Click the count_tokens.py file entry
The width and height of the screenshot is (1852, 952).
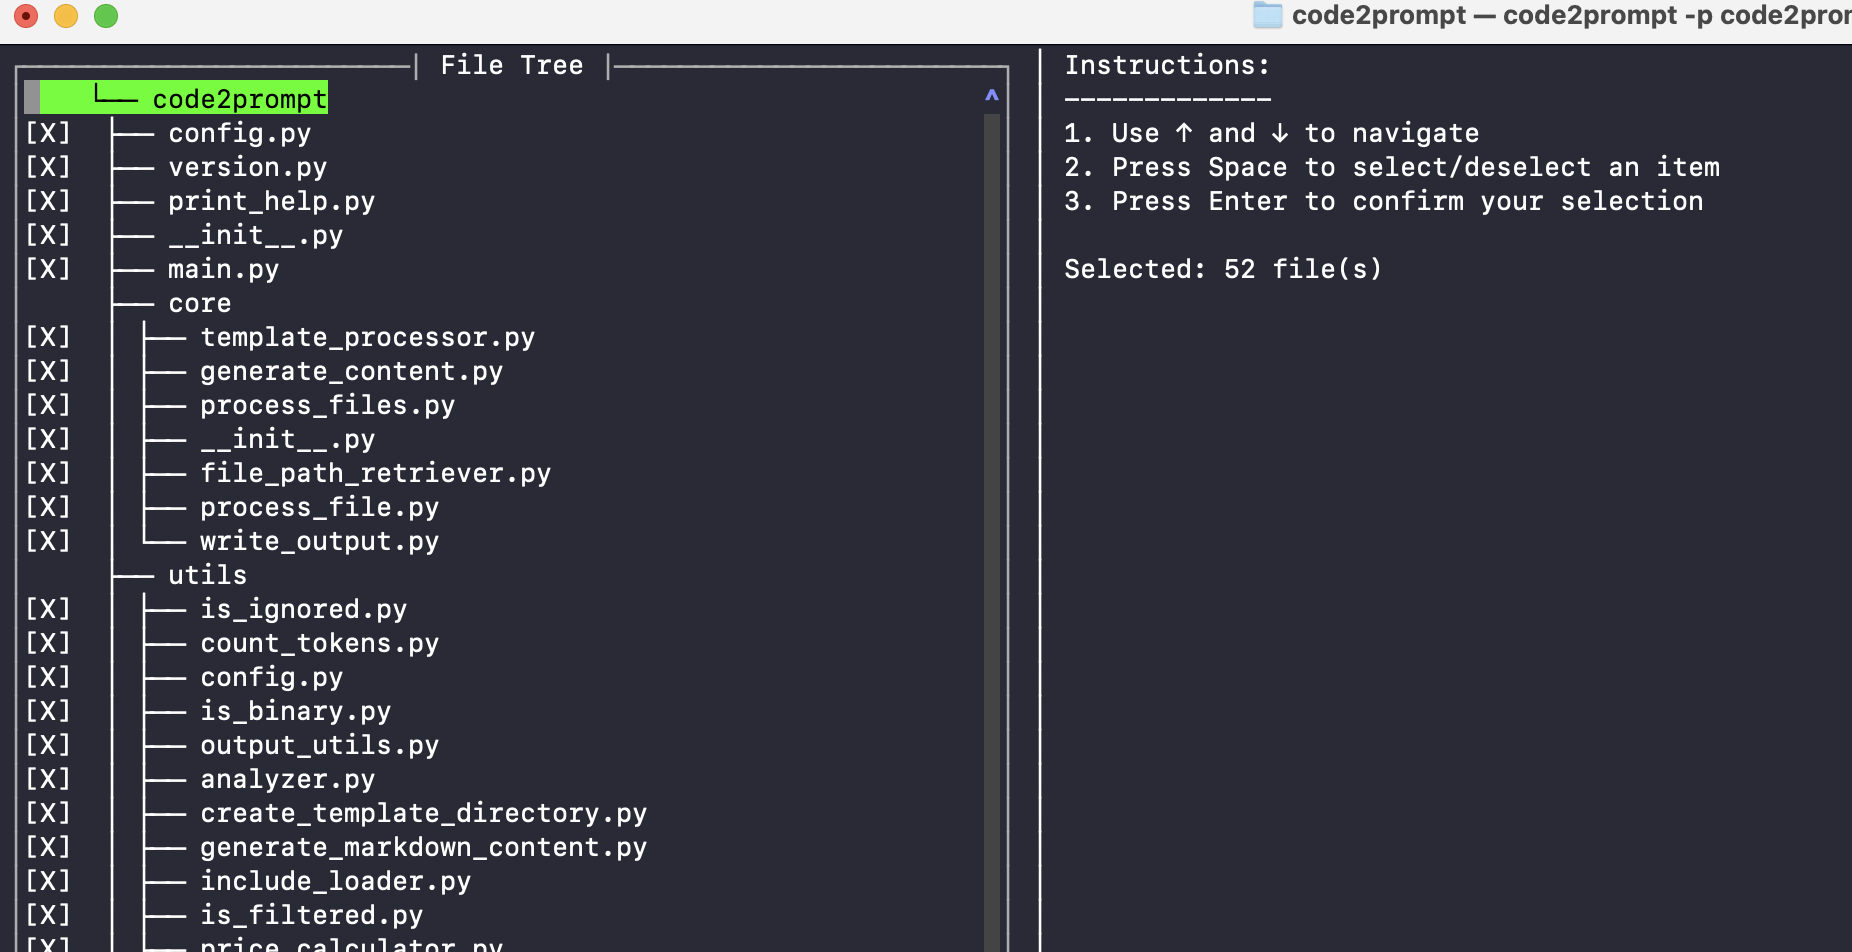click(x=319, y=643)
